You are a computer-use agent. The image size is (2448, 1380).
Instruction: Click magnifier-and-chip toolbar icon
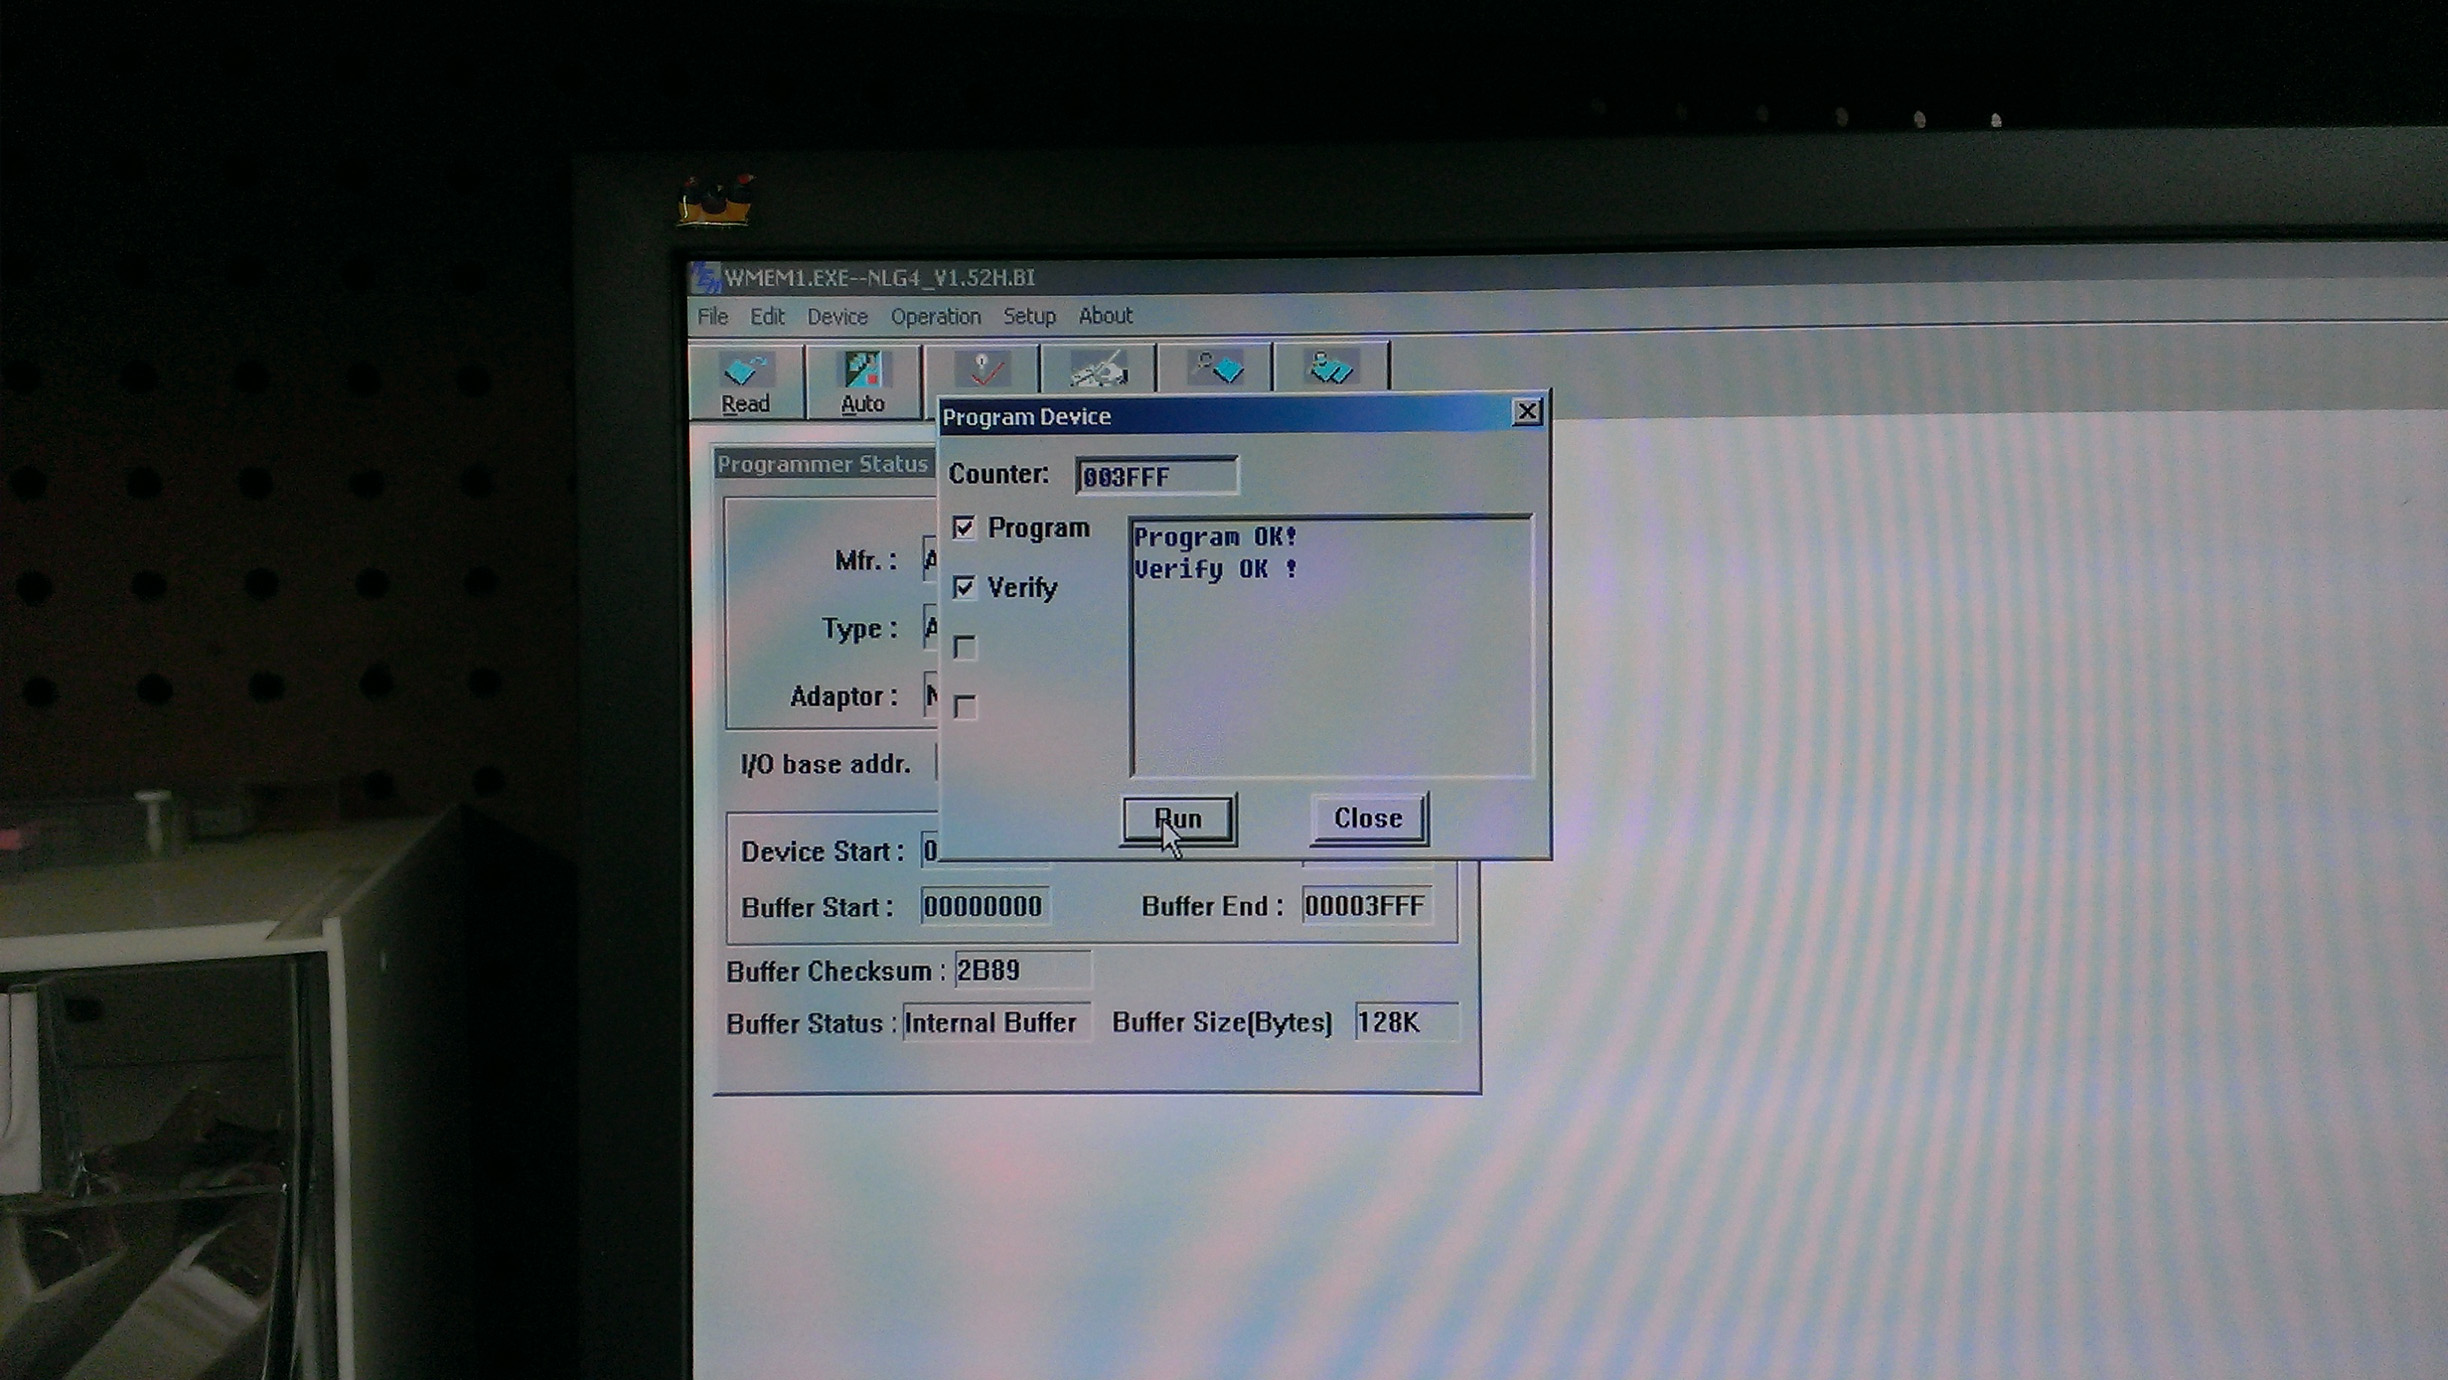click(1215, 368)
